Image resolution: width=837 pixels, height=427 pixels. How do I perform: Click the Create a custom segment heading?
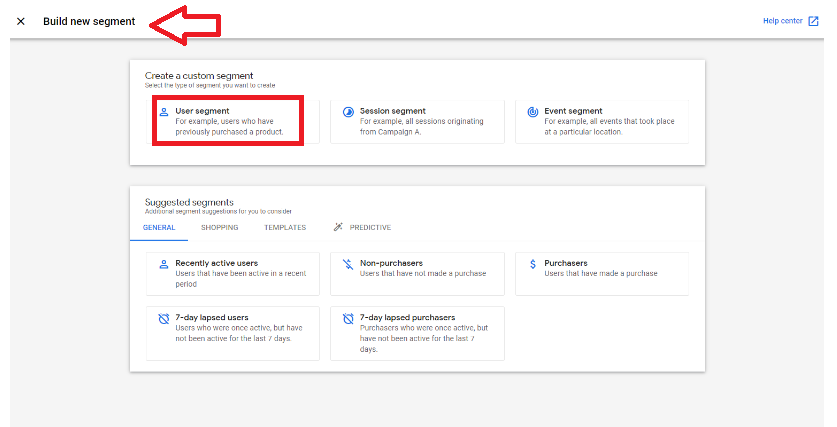pos(199,76)
